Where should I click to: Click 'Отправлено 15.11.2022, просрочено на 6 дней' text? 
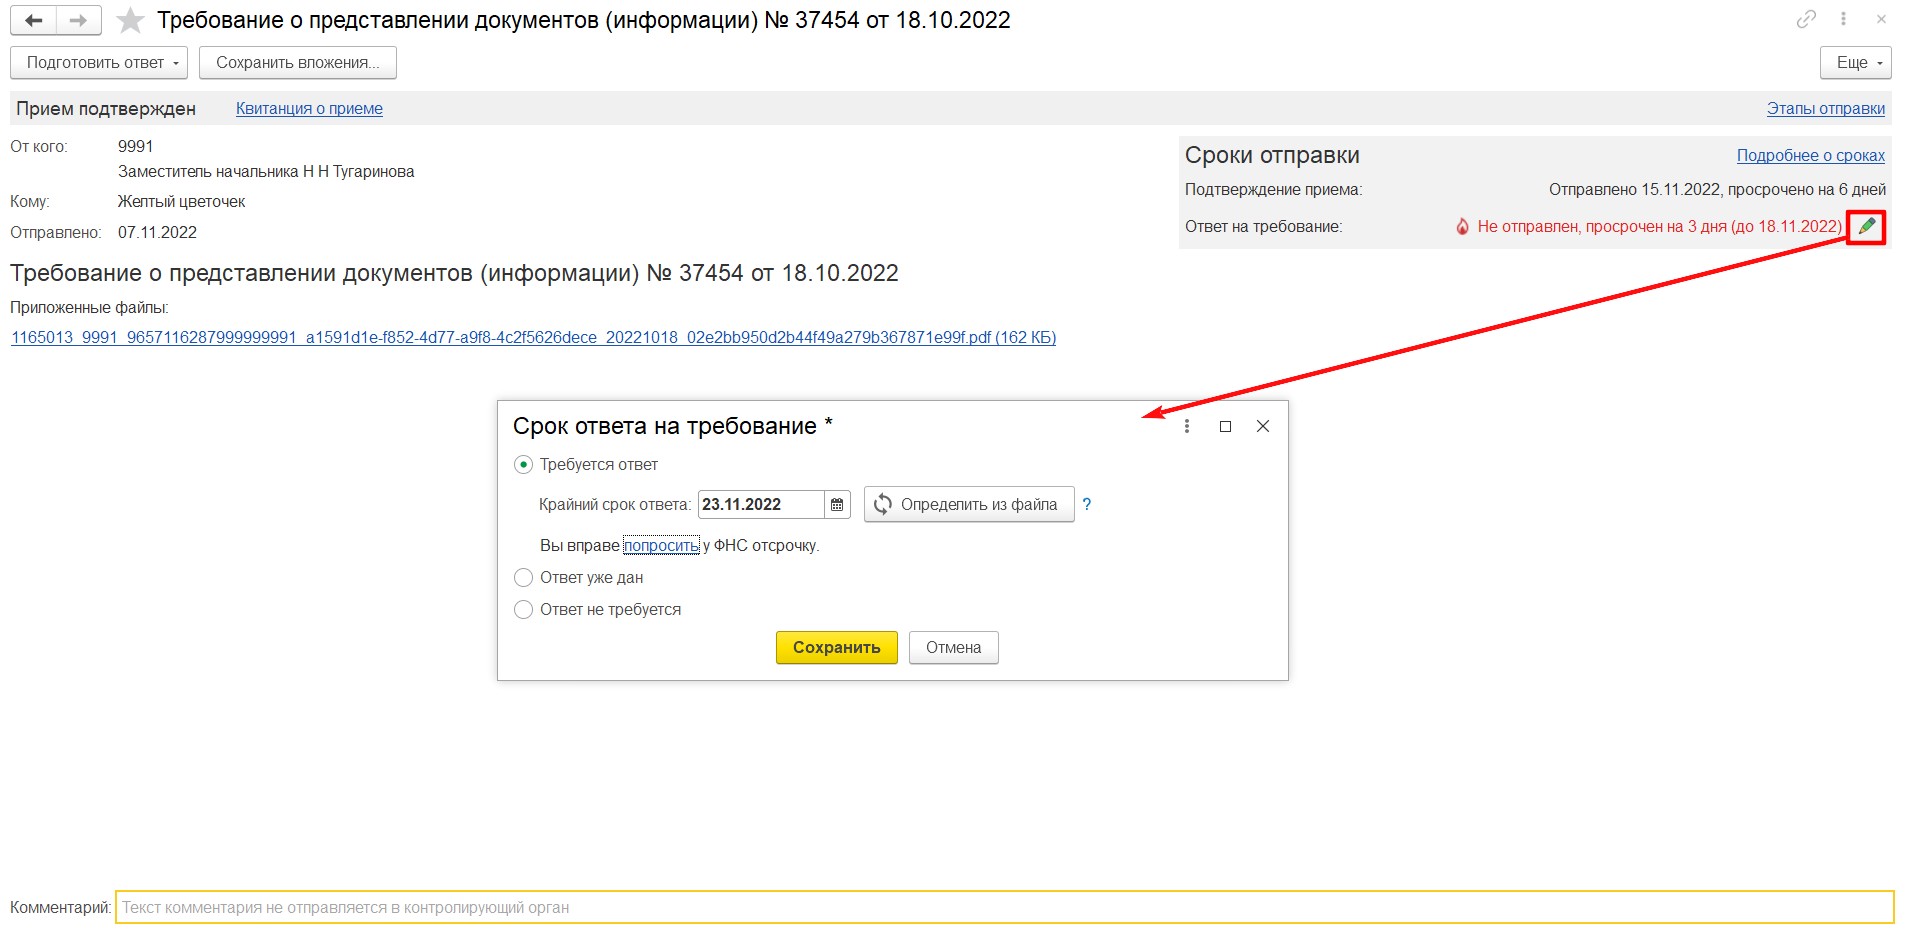pyautogui.click(x=1717, y=190)
